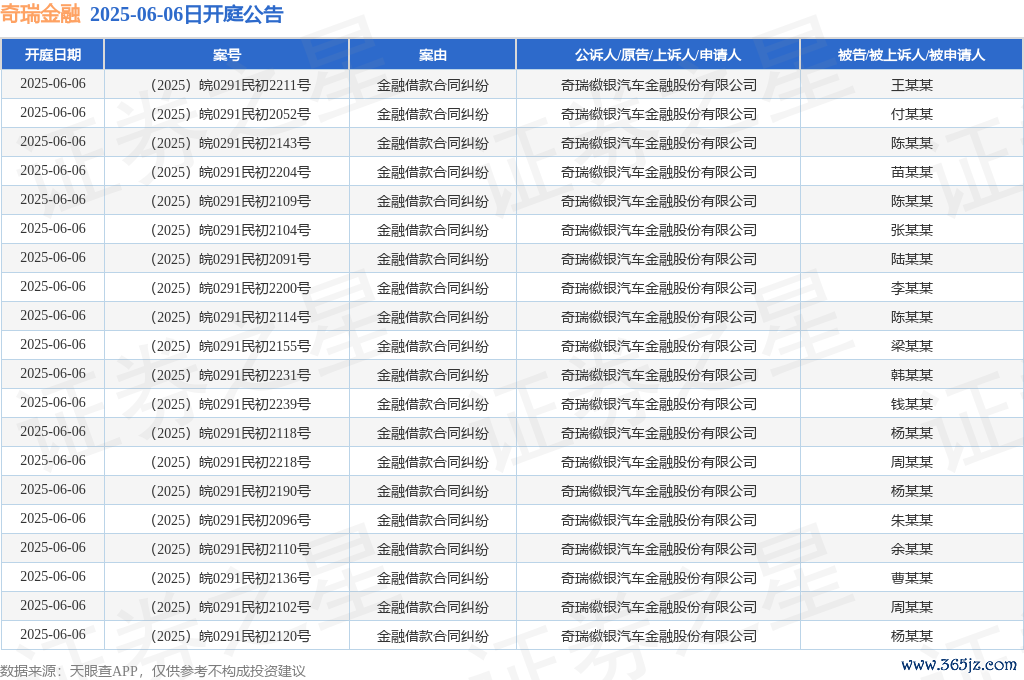Select case number 皖0291民初2136号
The image size is (1024, 680).
click(x=231, y=578)
